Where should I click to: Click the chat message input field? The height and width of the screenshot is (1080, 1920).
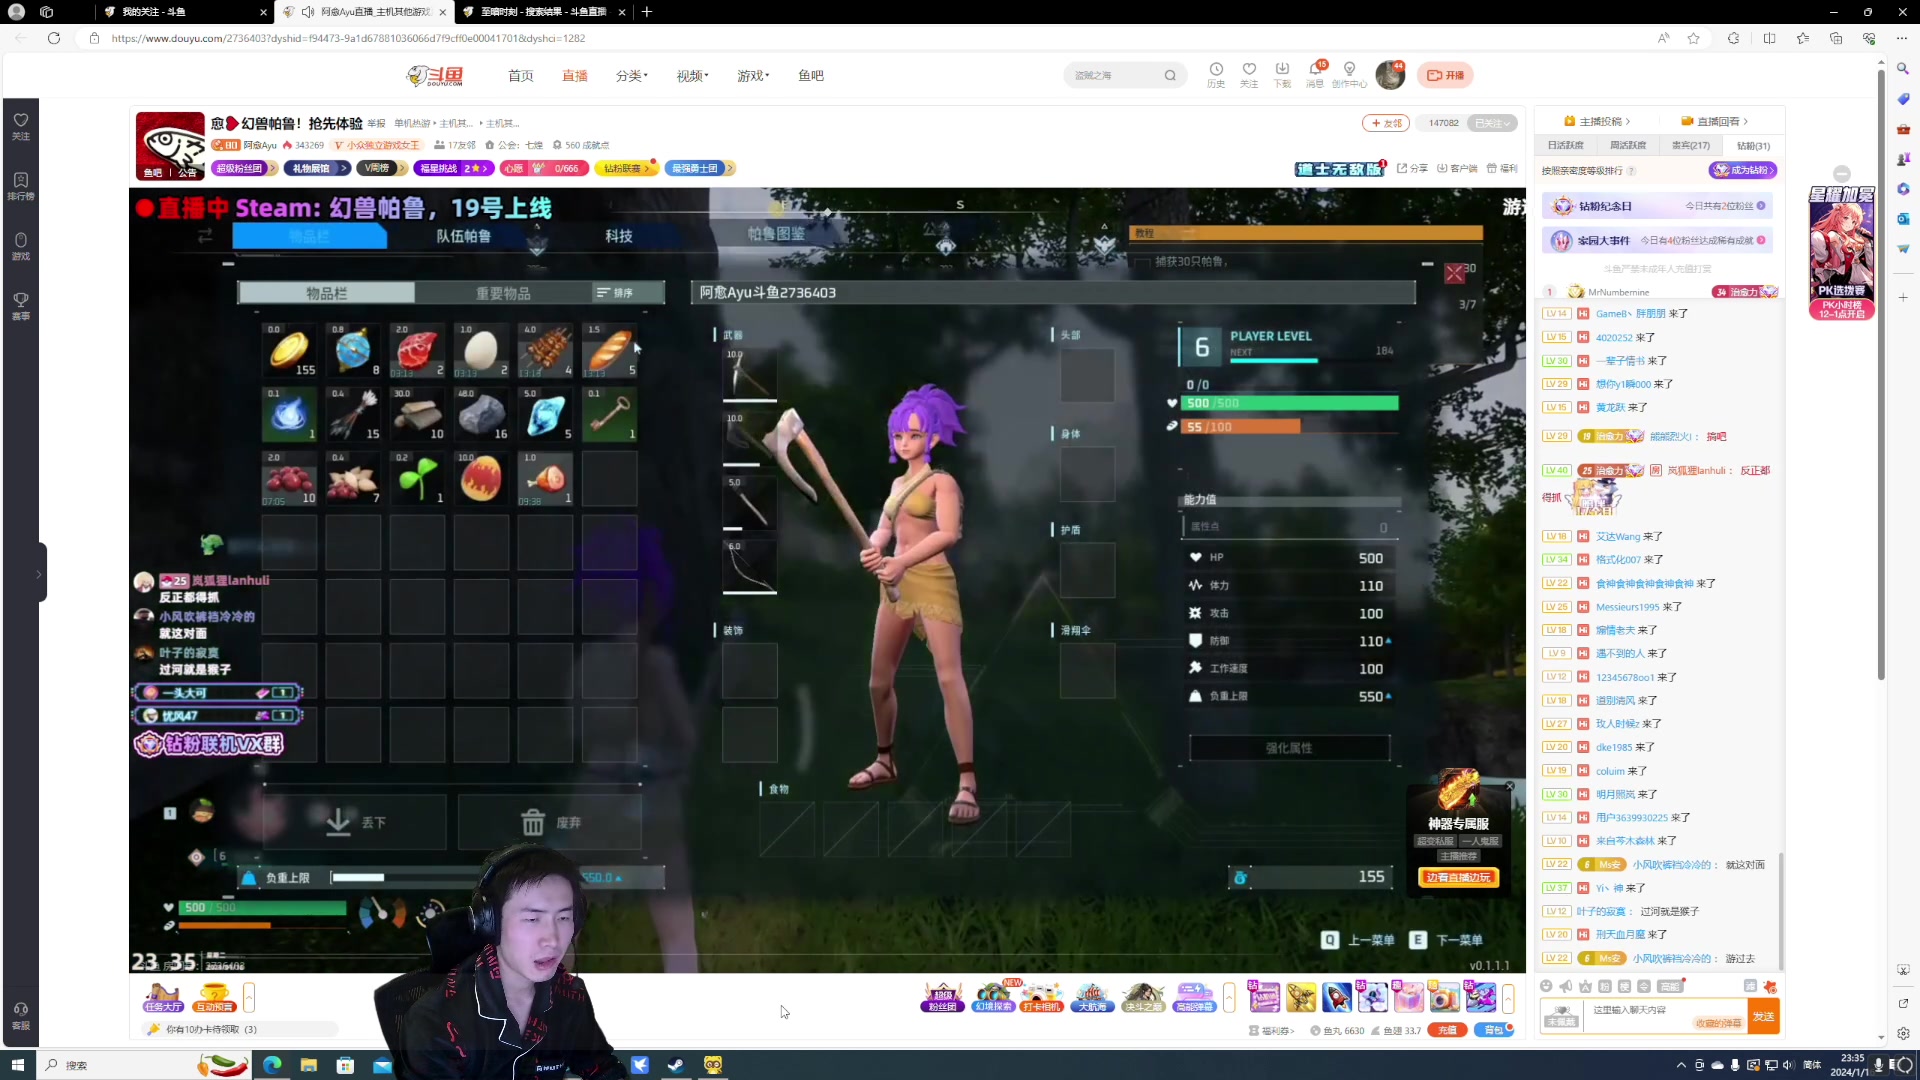(1665, 1016)
